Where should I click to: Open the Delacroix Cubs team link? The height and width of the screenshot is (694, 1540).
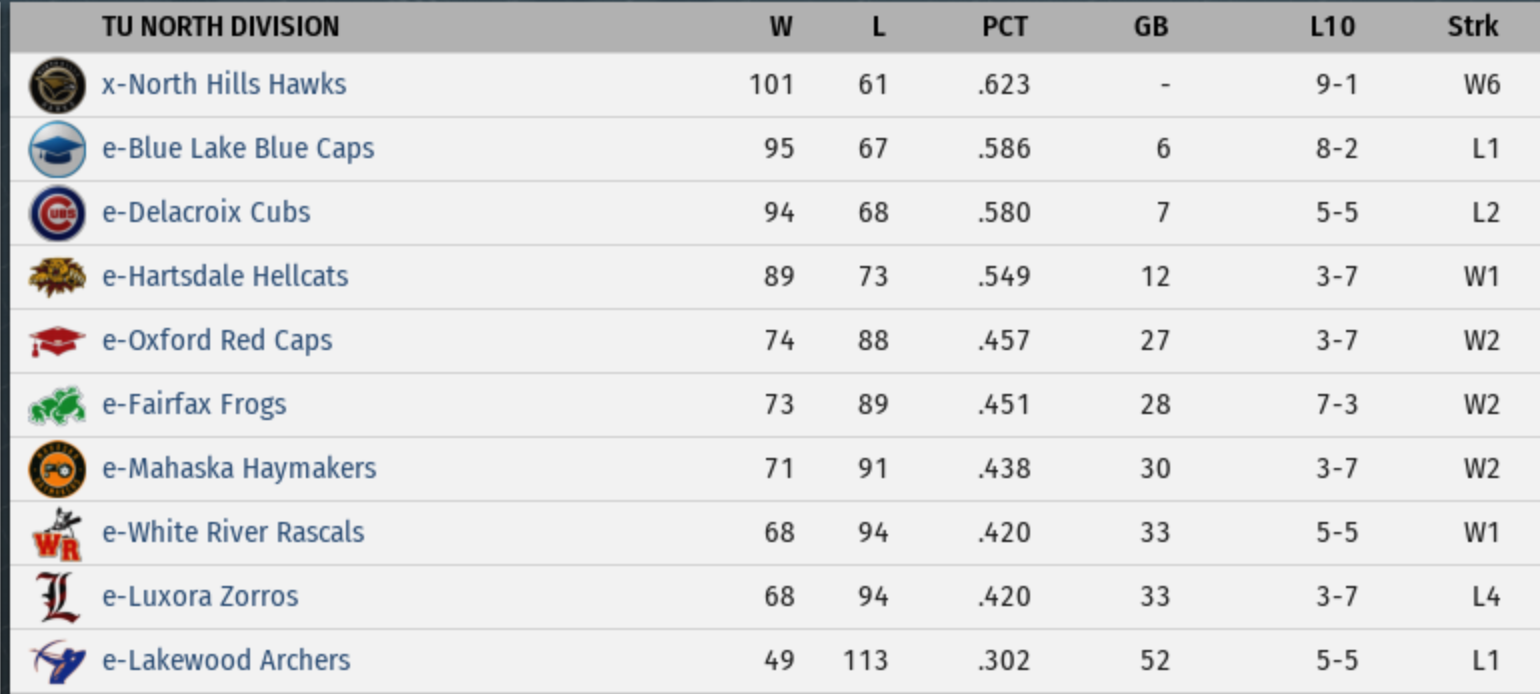[x=206, y=212]
